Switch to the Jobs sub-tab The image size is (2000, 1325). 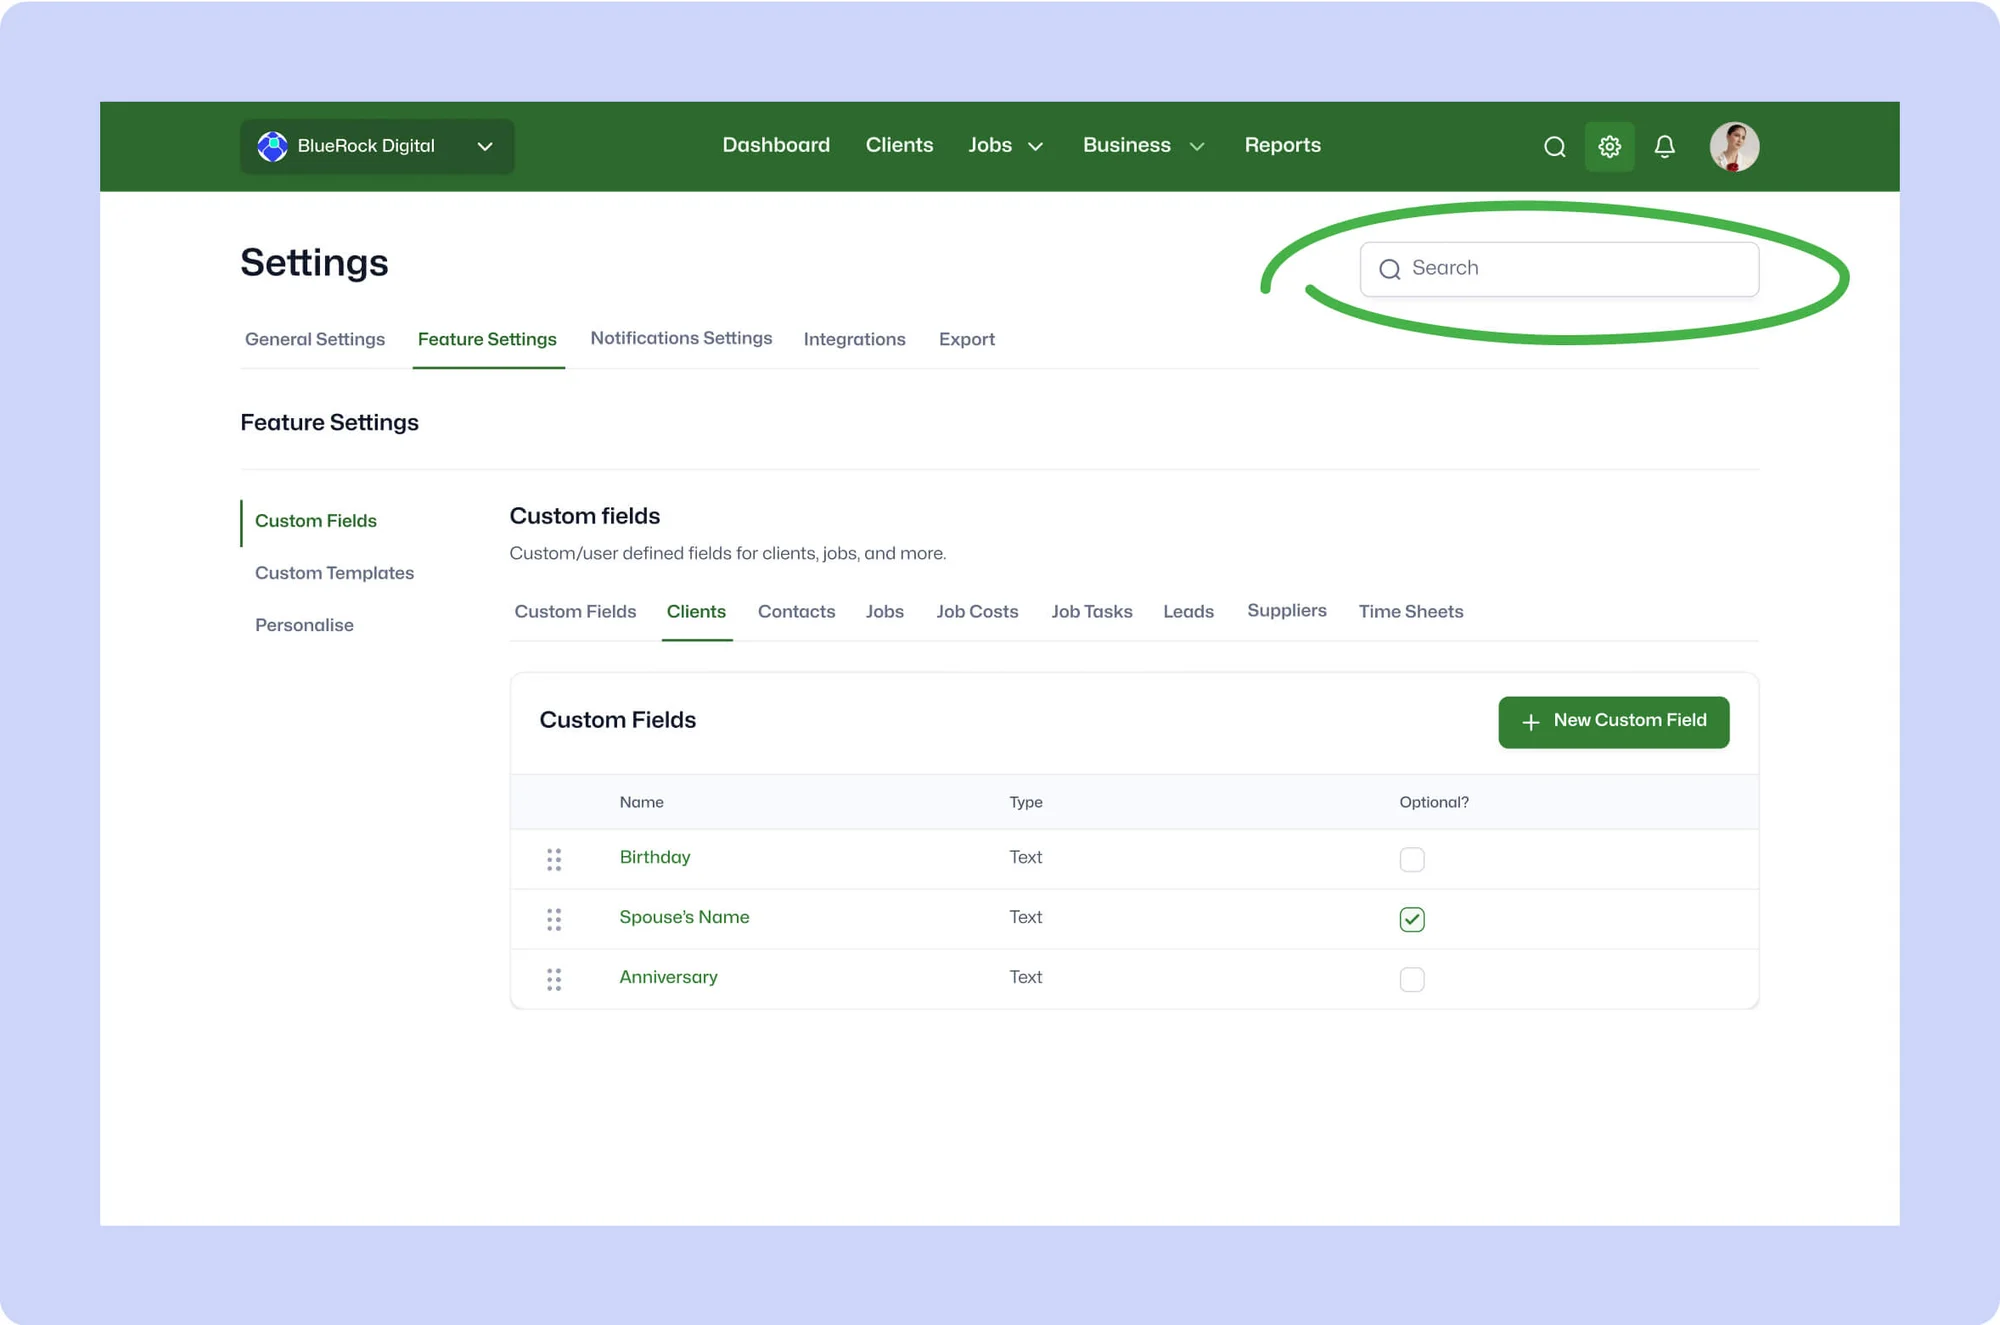click(x=884, y=611)
